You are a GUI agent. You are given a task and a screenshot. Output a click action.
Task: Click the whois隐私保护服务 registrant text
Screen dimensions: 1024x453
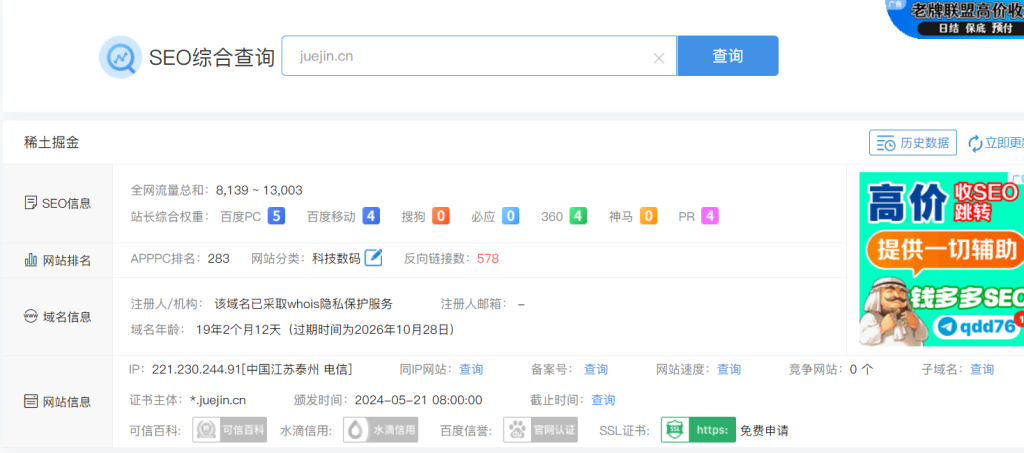pos(304,304)
